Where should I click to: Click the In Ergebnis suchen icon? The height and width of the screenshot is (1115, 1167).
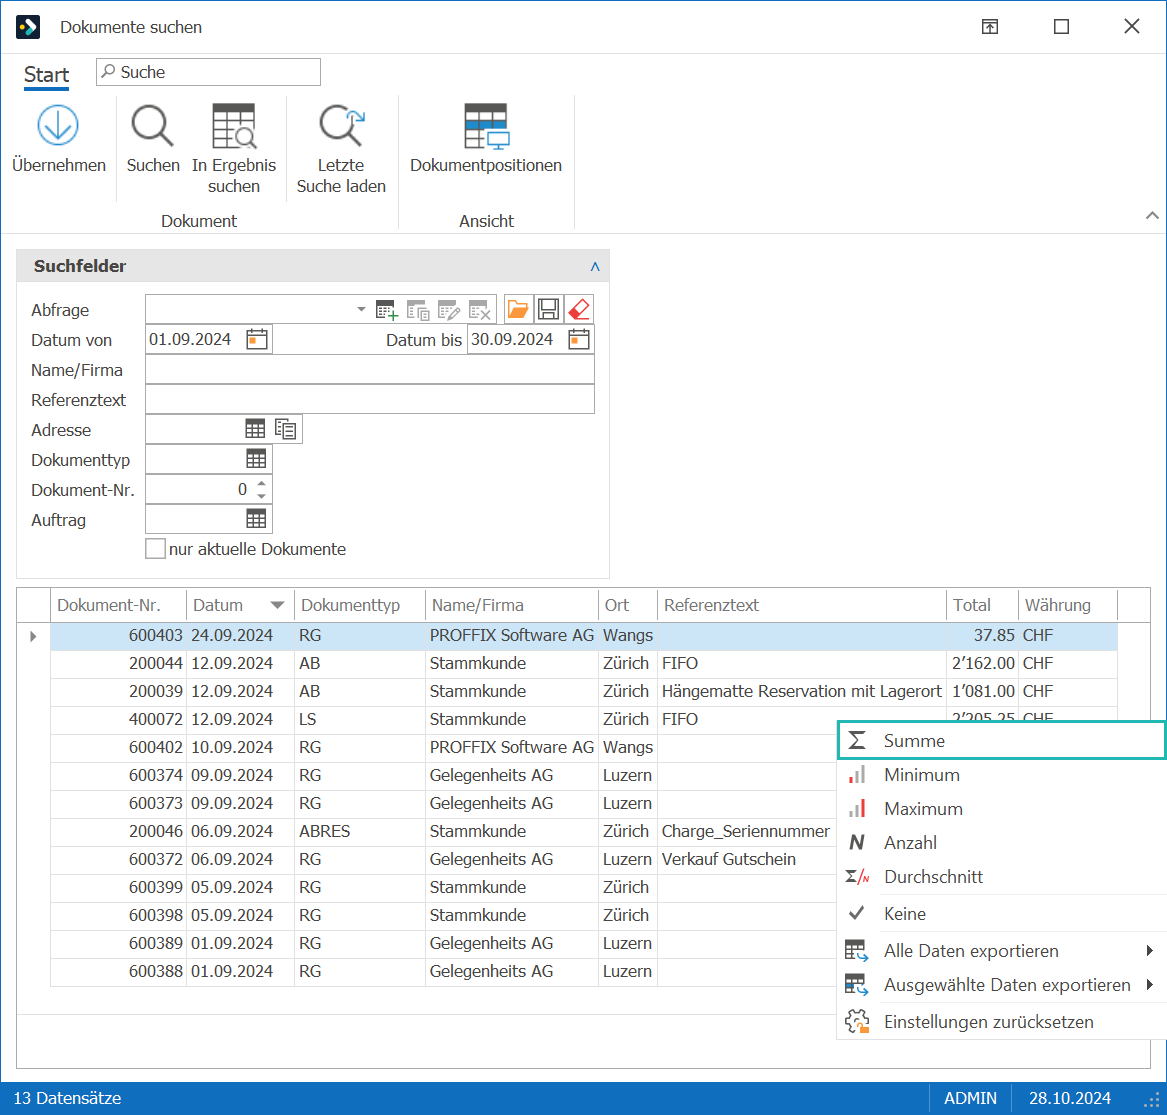[x=234, y=125]
